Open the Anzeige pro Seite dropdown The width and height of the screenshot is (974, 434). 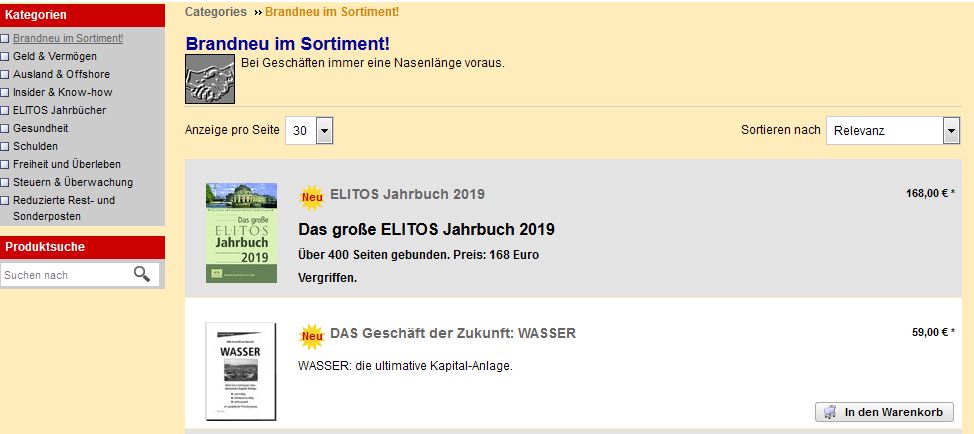tap(309, 131)
